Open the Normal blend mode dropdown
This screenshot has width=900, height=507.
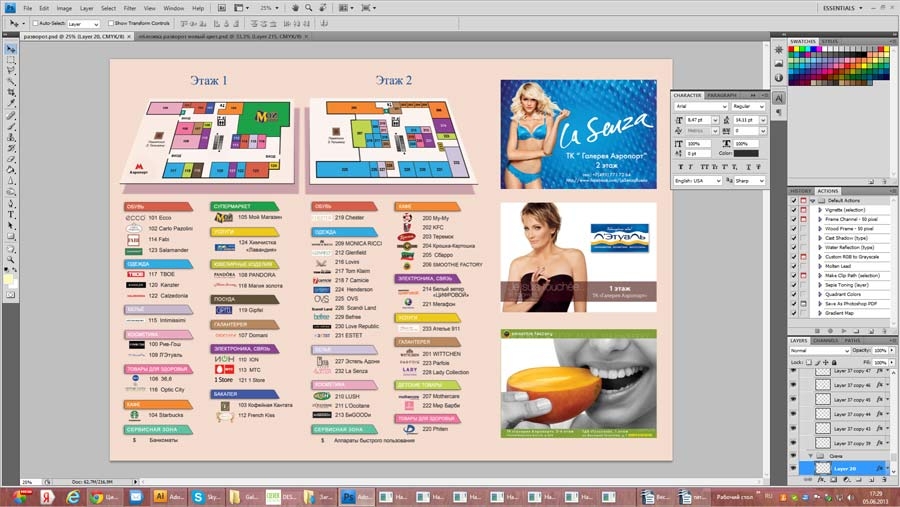pyautogui.click(x=820, y=350)
